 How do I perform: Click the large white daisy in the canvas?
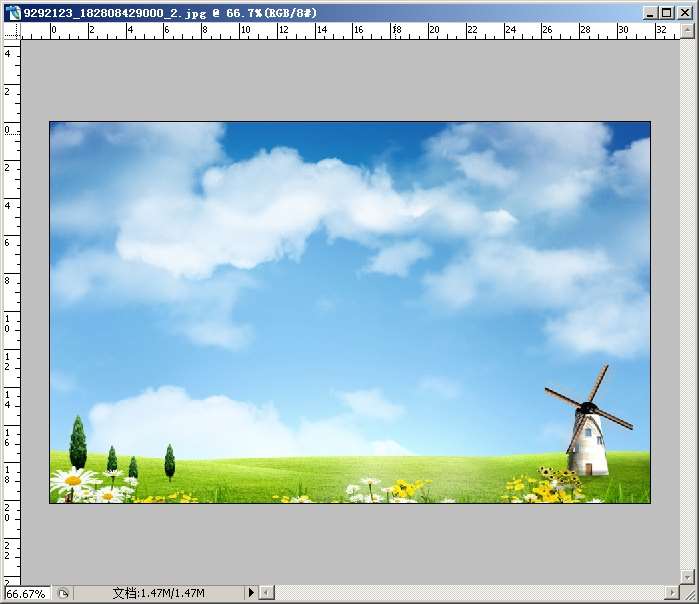(72, 482)
